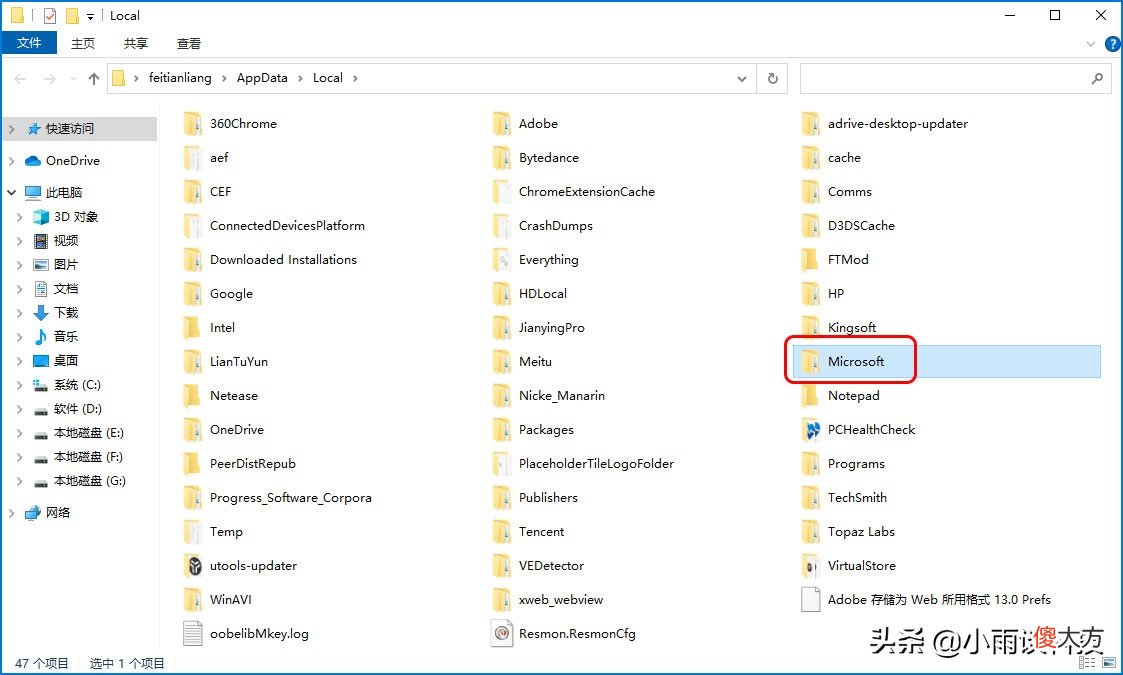Go back with the back arrow

[x=21, y=79]
